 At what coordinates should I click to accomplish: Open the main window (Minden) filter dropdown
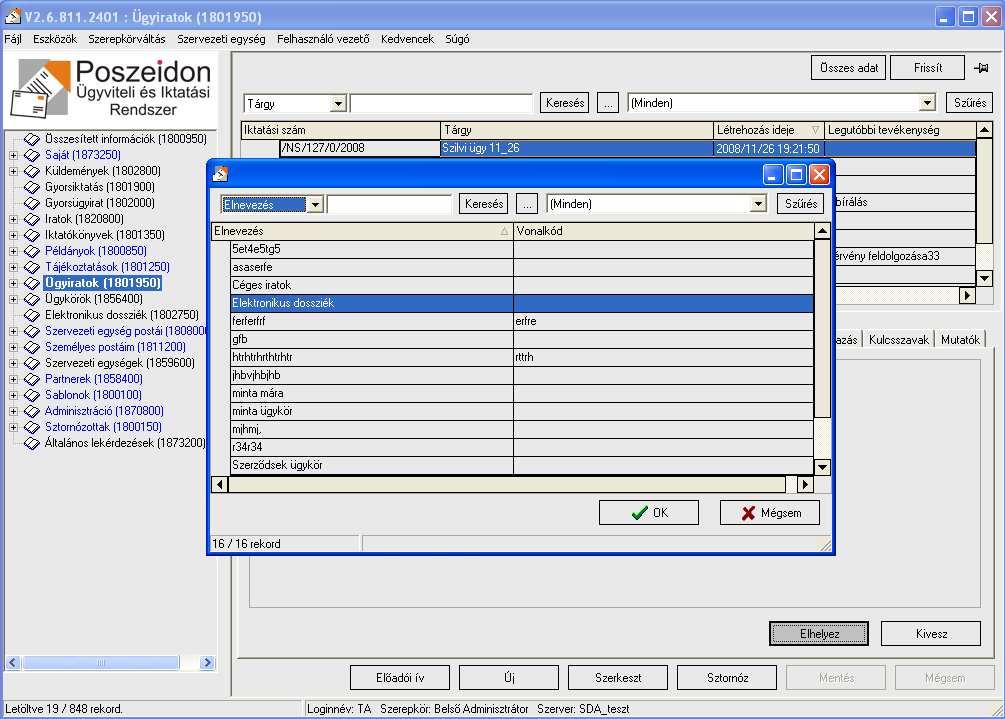click(x=927, y=103)
